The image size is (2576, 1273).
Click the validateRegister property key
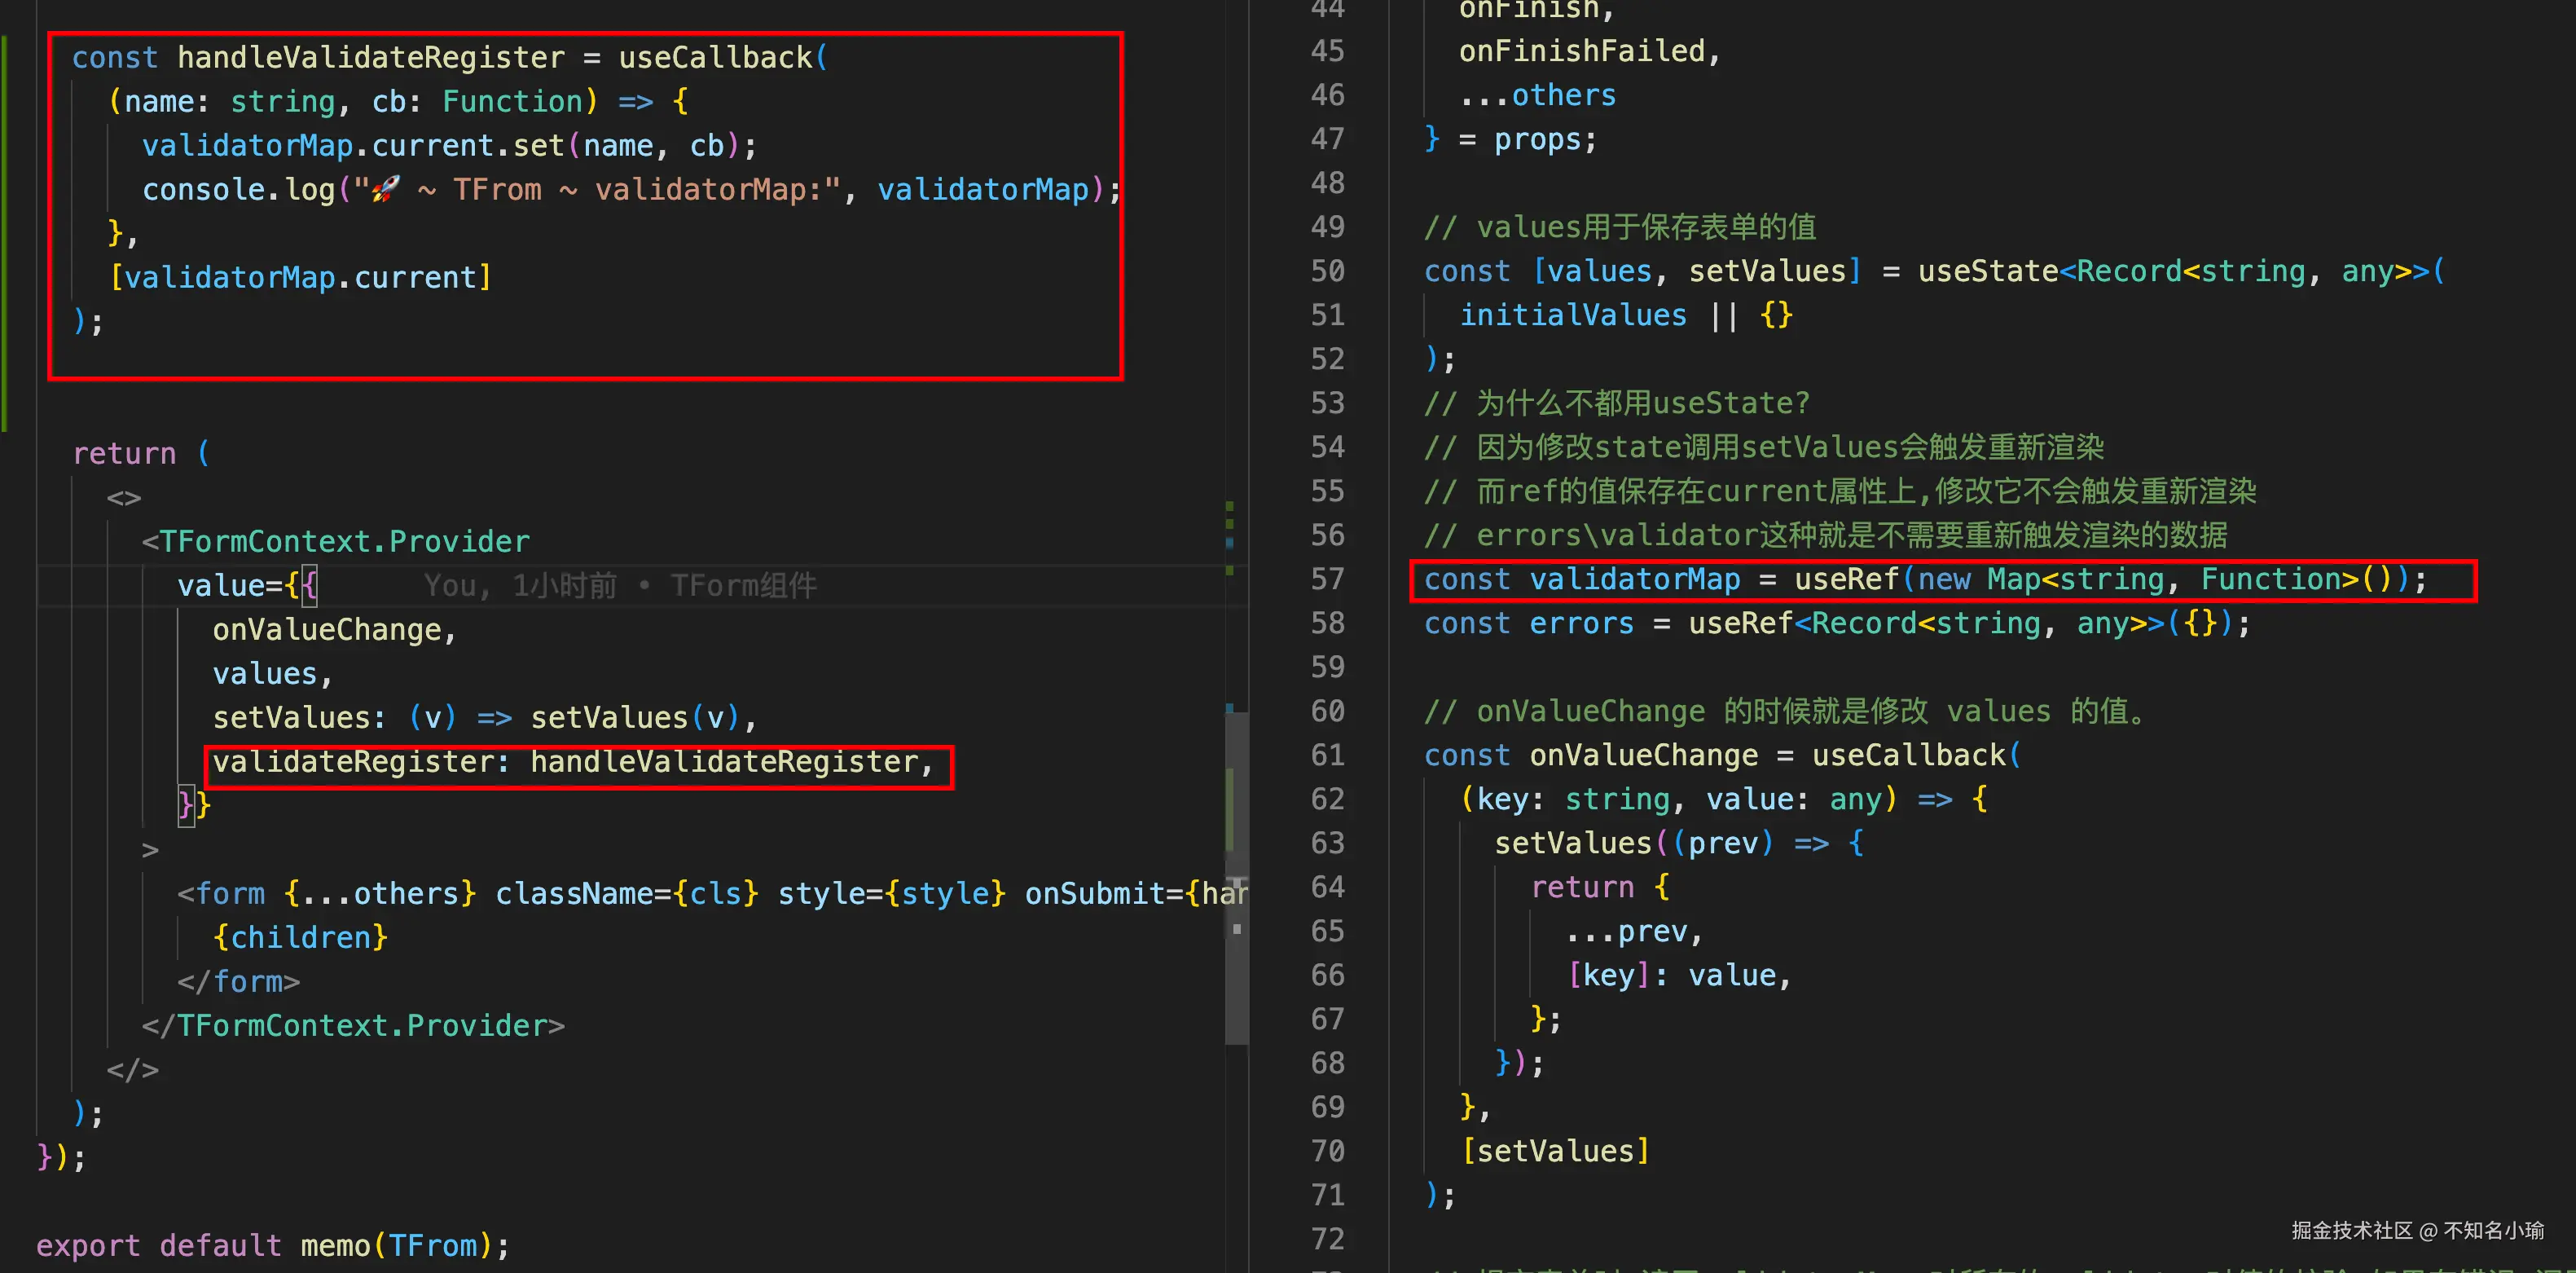pos(354,762)
